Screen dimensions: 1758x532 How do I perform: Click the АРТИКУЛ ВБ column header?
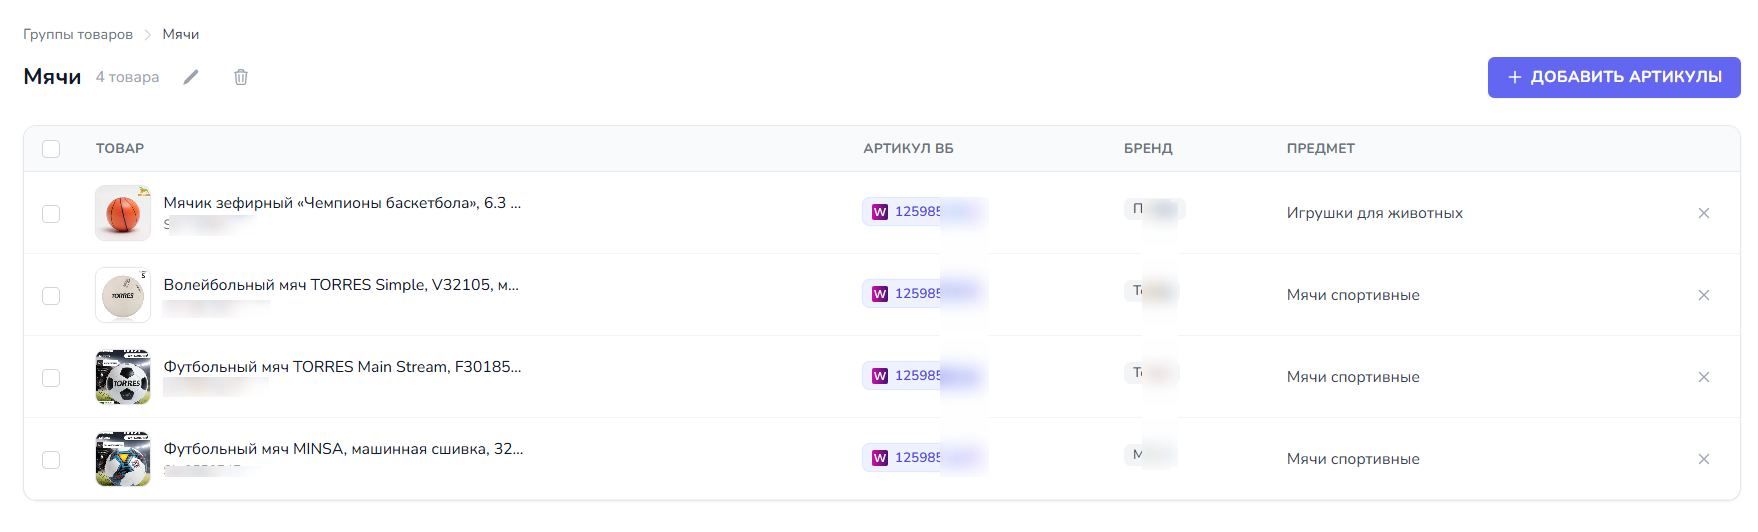(x=908, y=148)
